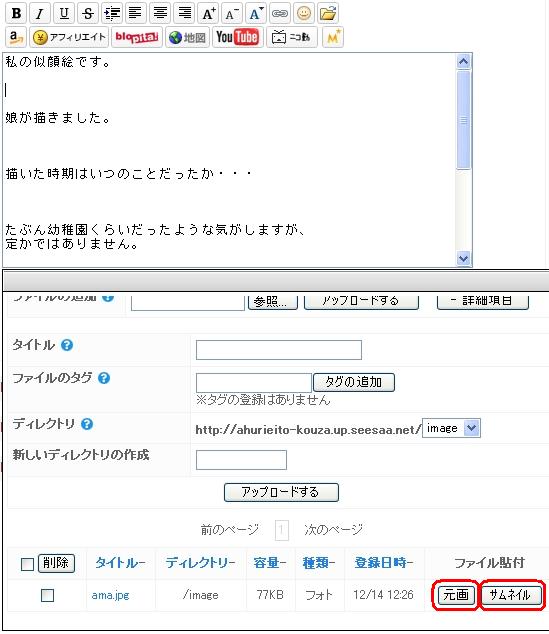549x634 pixels.
Task: Open the emoji smiley picker
Action: [x=304, y=13]
